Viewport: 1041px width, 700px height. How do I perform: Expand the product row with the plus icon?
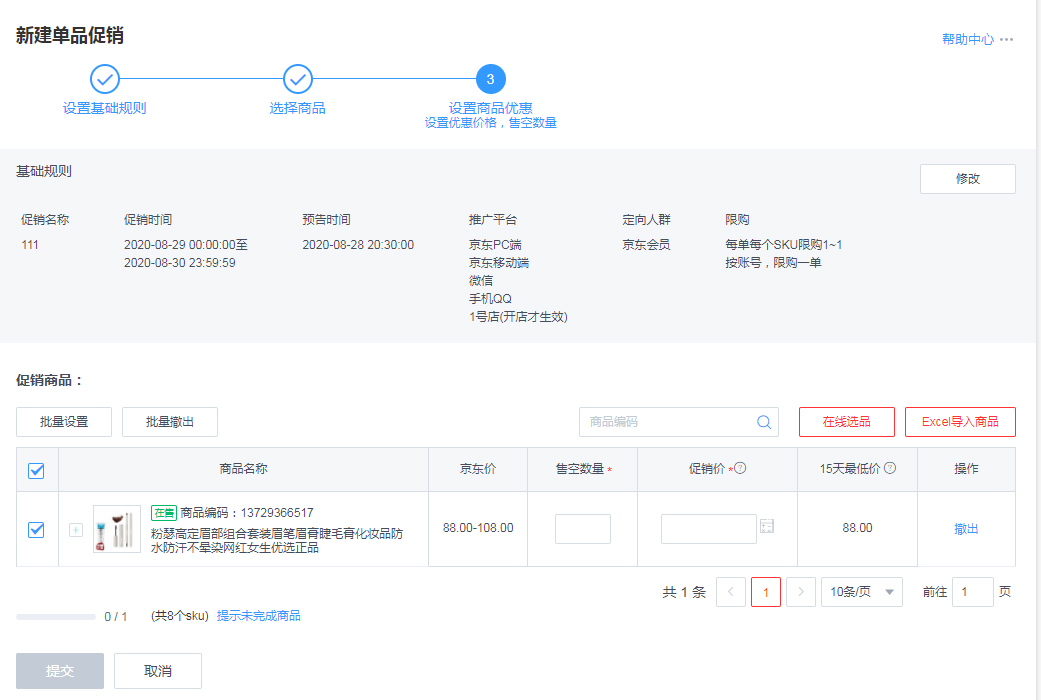tap(75, 530)
